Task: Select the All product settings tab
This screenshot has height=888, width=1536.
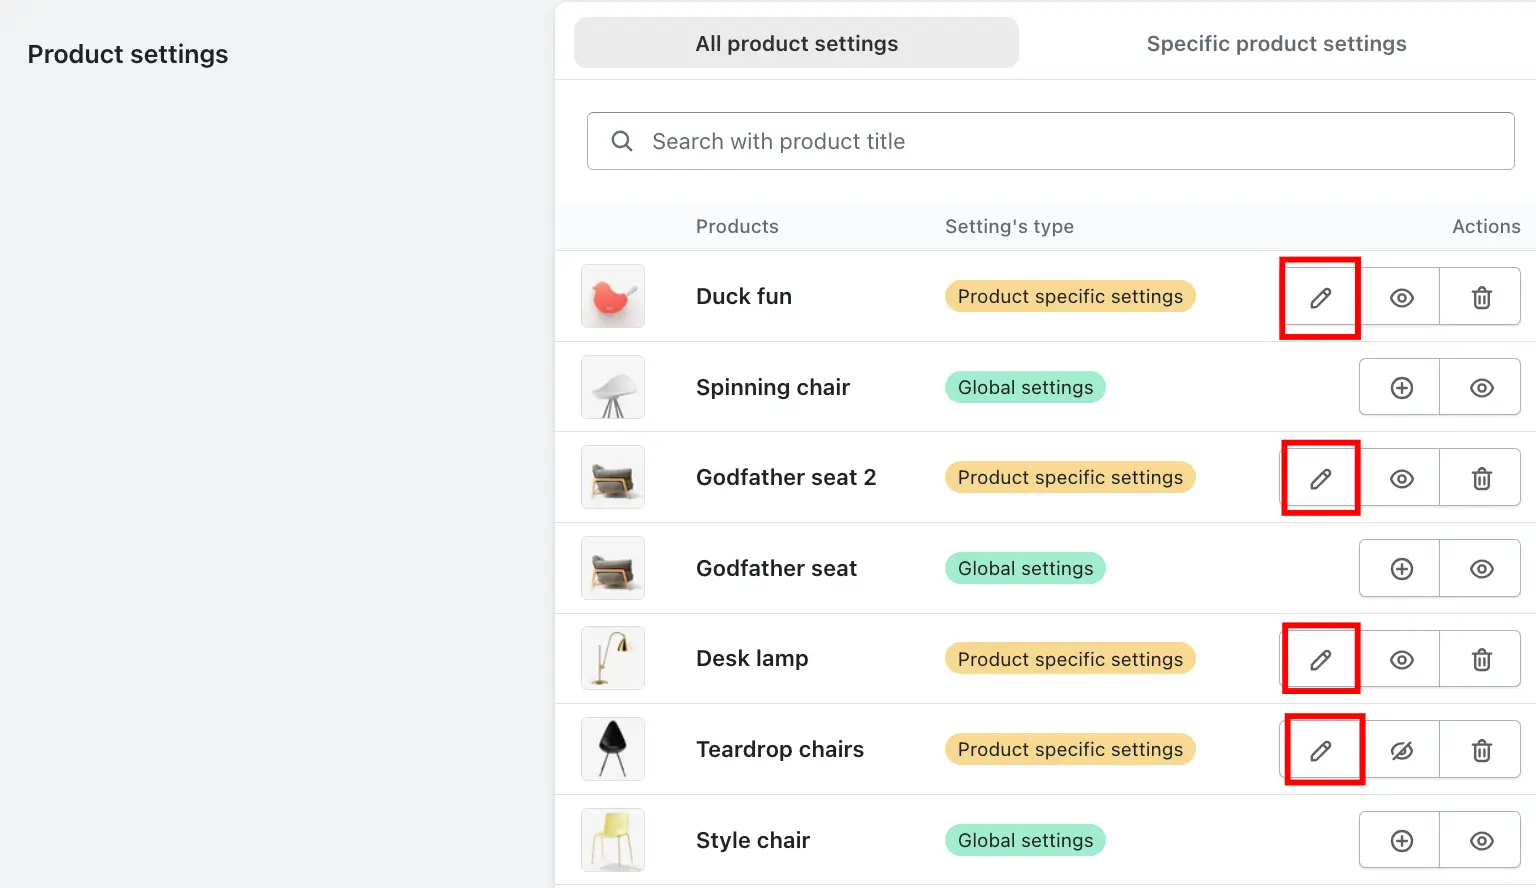Action: point(796,43)
